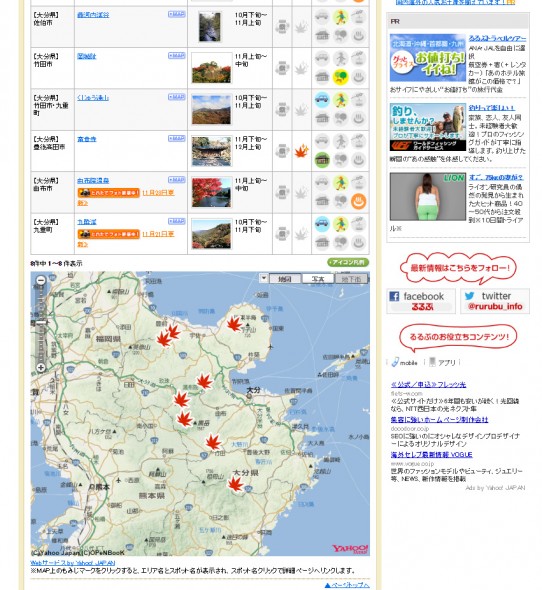The image size is (542, 590).
Task: Open the facebook るるぶ follow button
Action: tap(421, 301)
